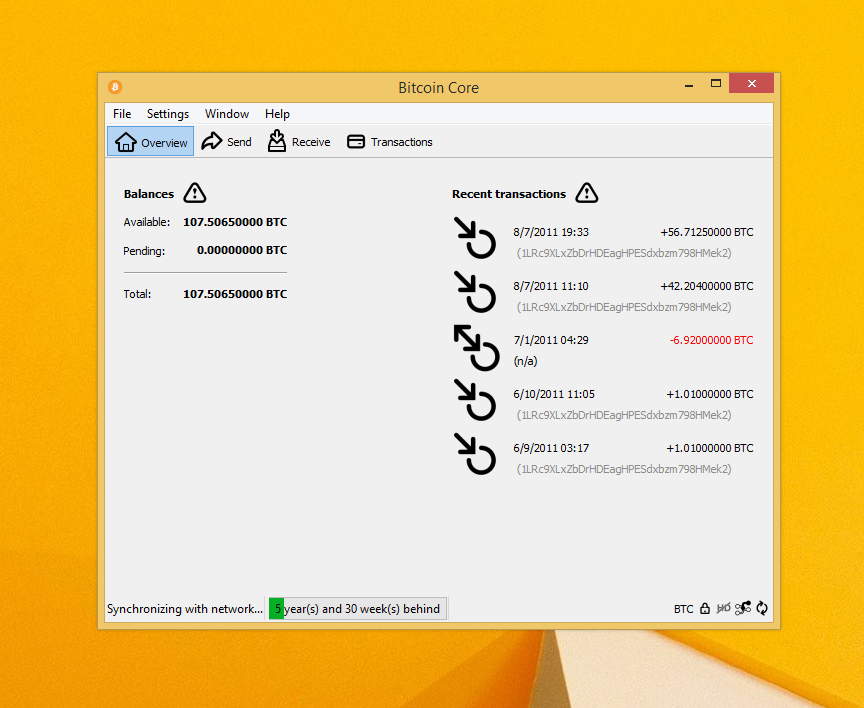Click the +42.20400000 BTC amount
Viewport: 864px width, 708px height.
[706, 286]
